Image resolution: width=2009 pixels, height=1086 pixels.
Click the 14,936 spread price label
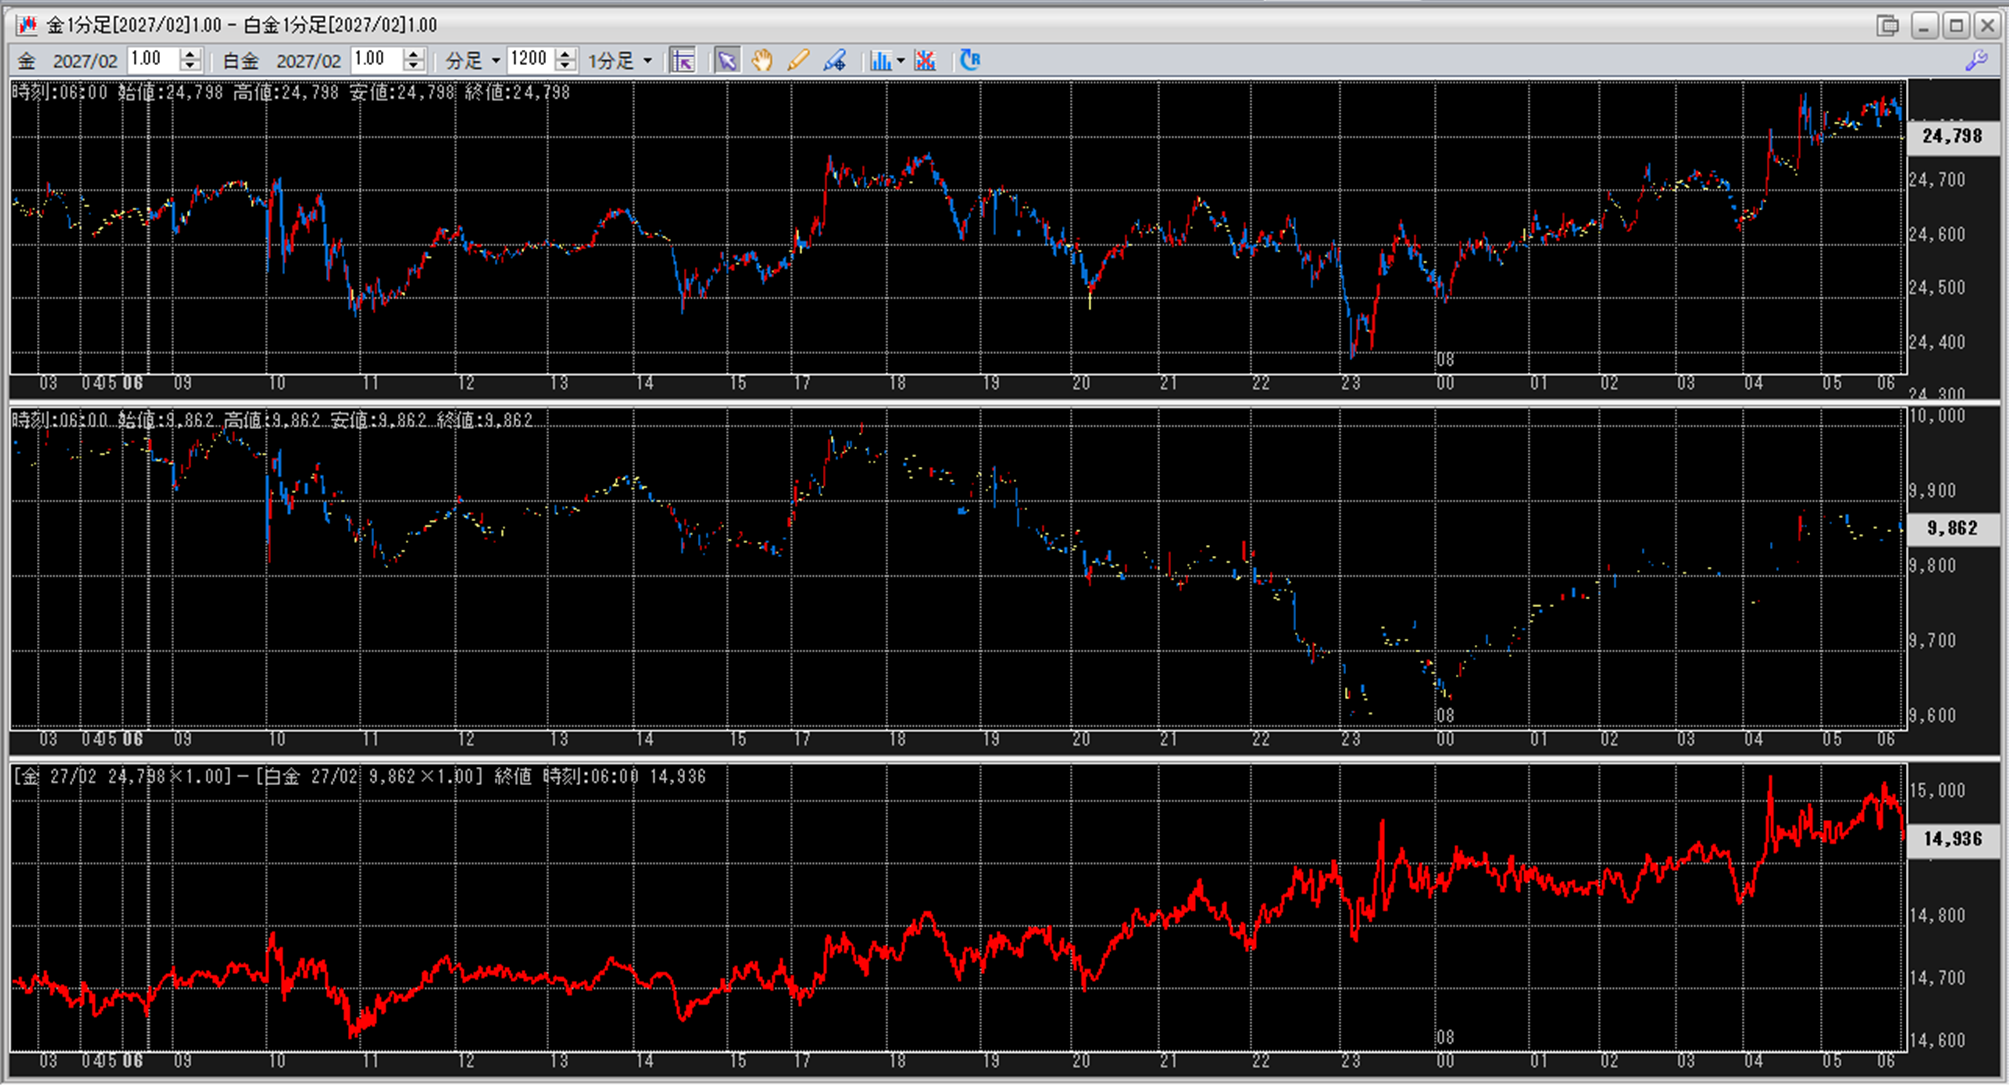coord(1952,839)
